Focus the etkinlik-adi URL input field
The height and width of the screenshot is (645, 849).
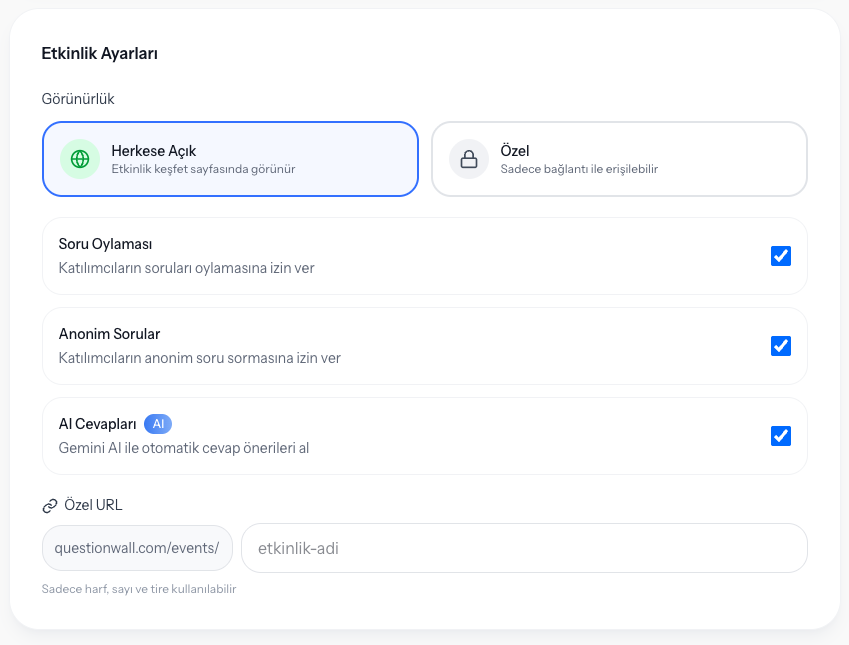524,548
